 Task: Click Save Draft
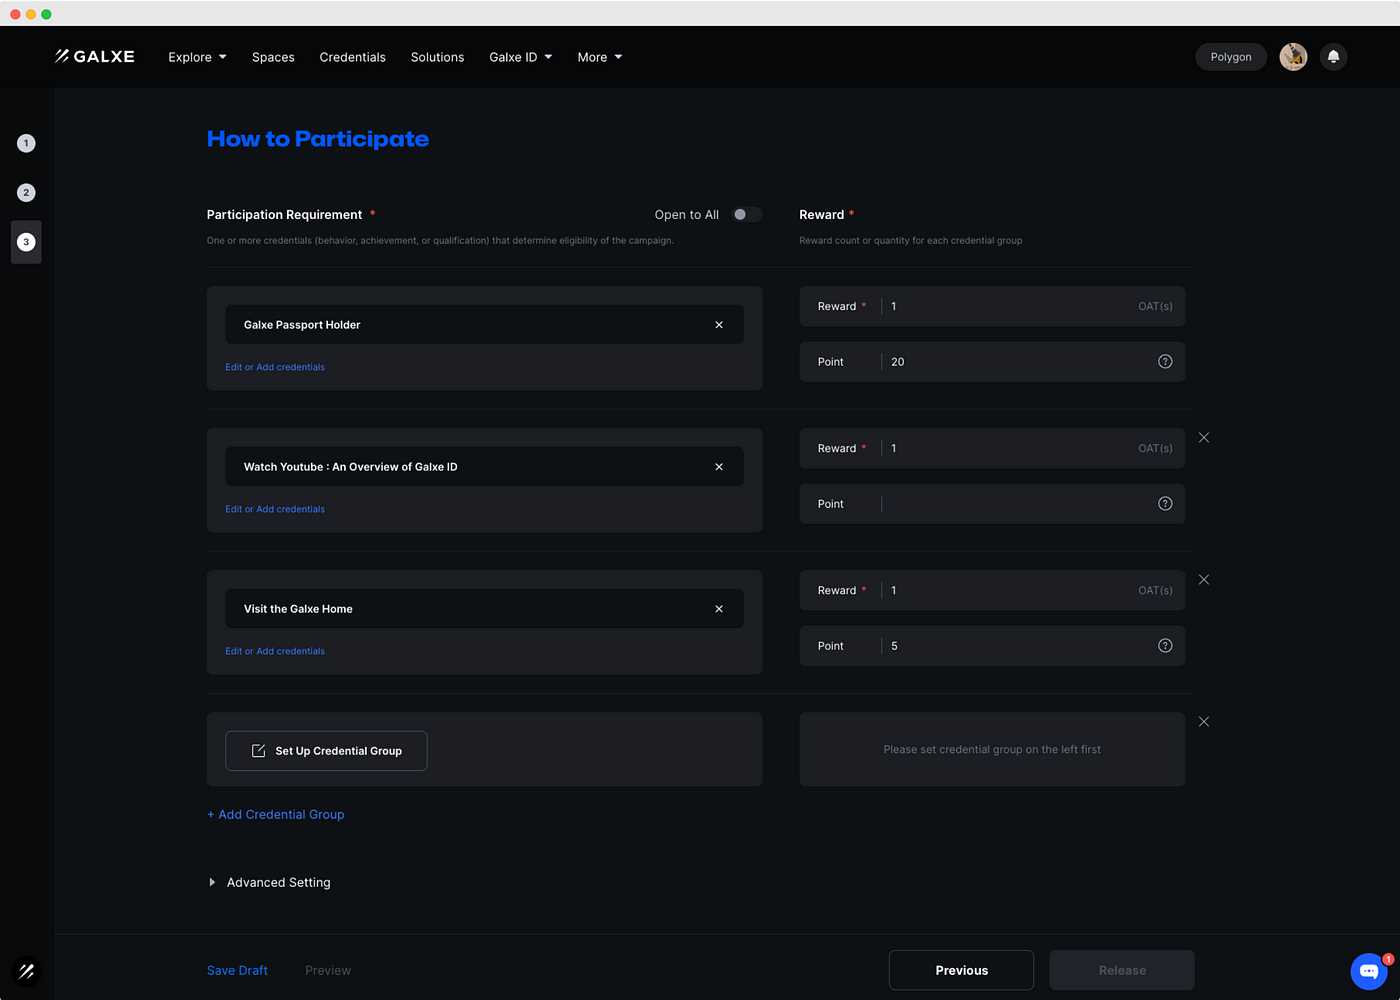(x=237, y=970)
